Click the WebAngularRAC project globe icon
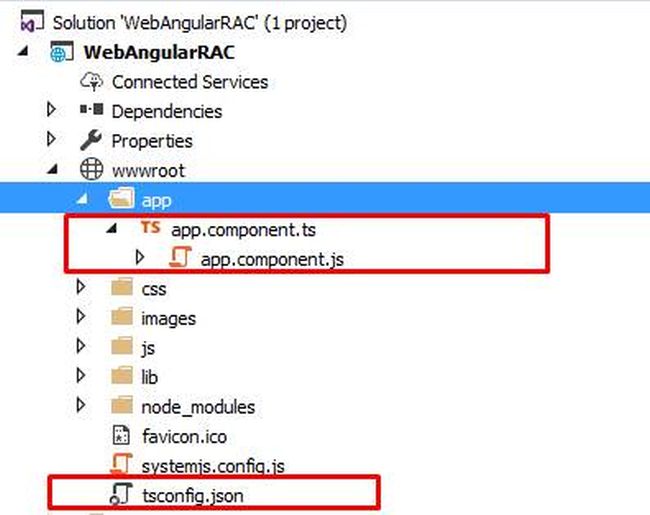 tap(62, 52)
